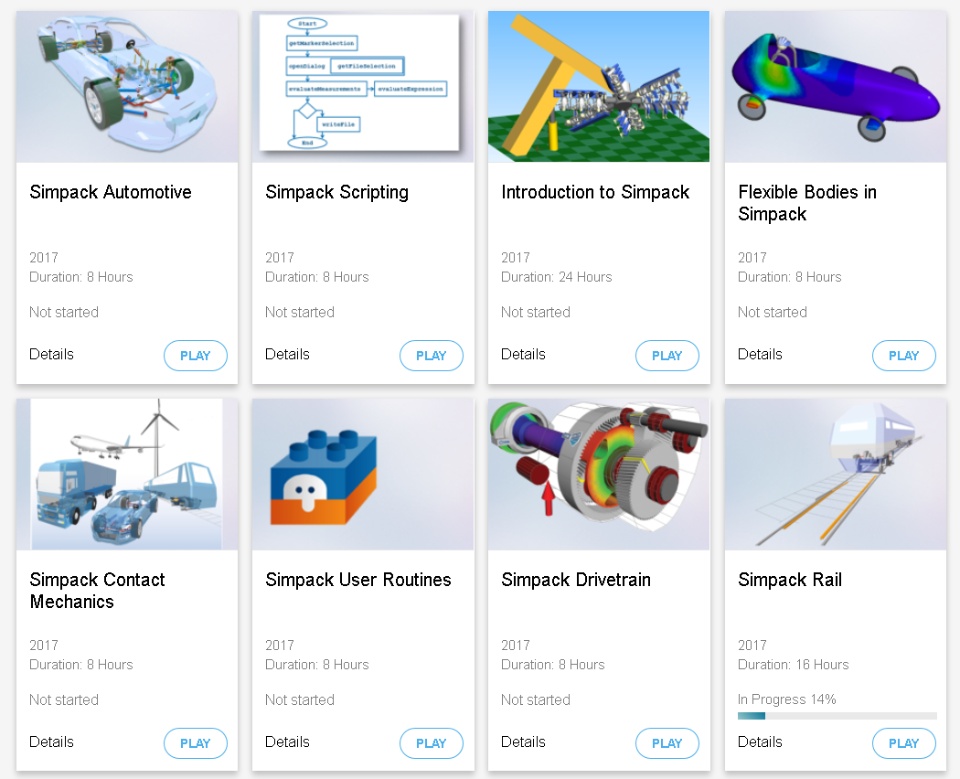Screen dimensions: 960x779
Task: Open the Simpack Drivetrain gearbox image
Action: (599, 474)
